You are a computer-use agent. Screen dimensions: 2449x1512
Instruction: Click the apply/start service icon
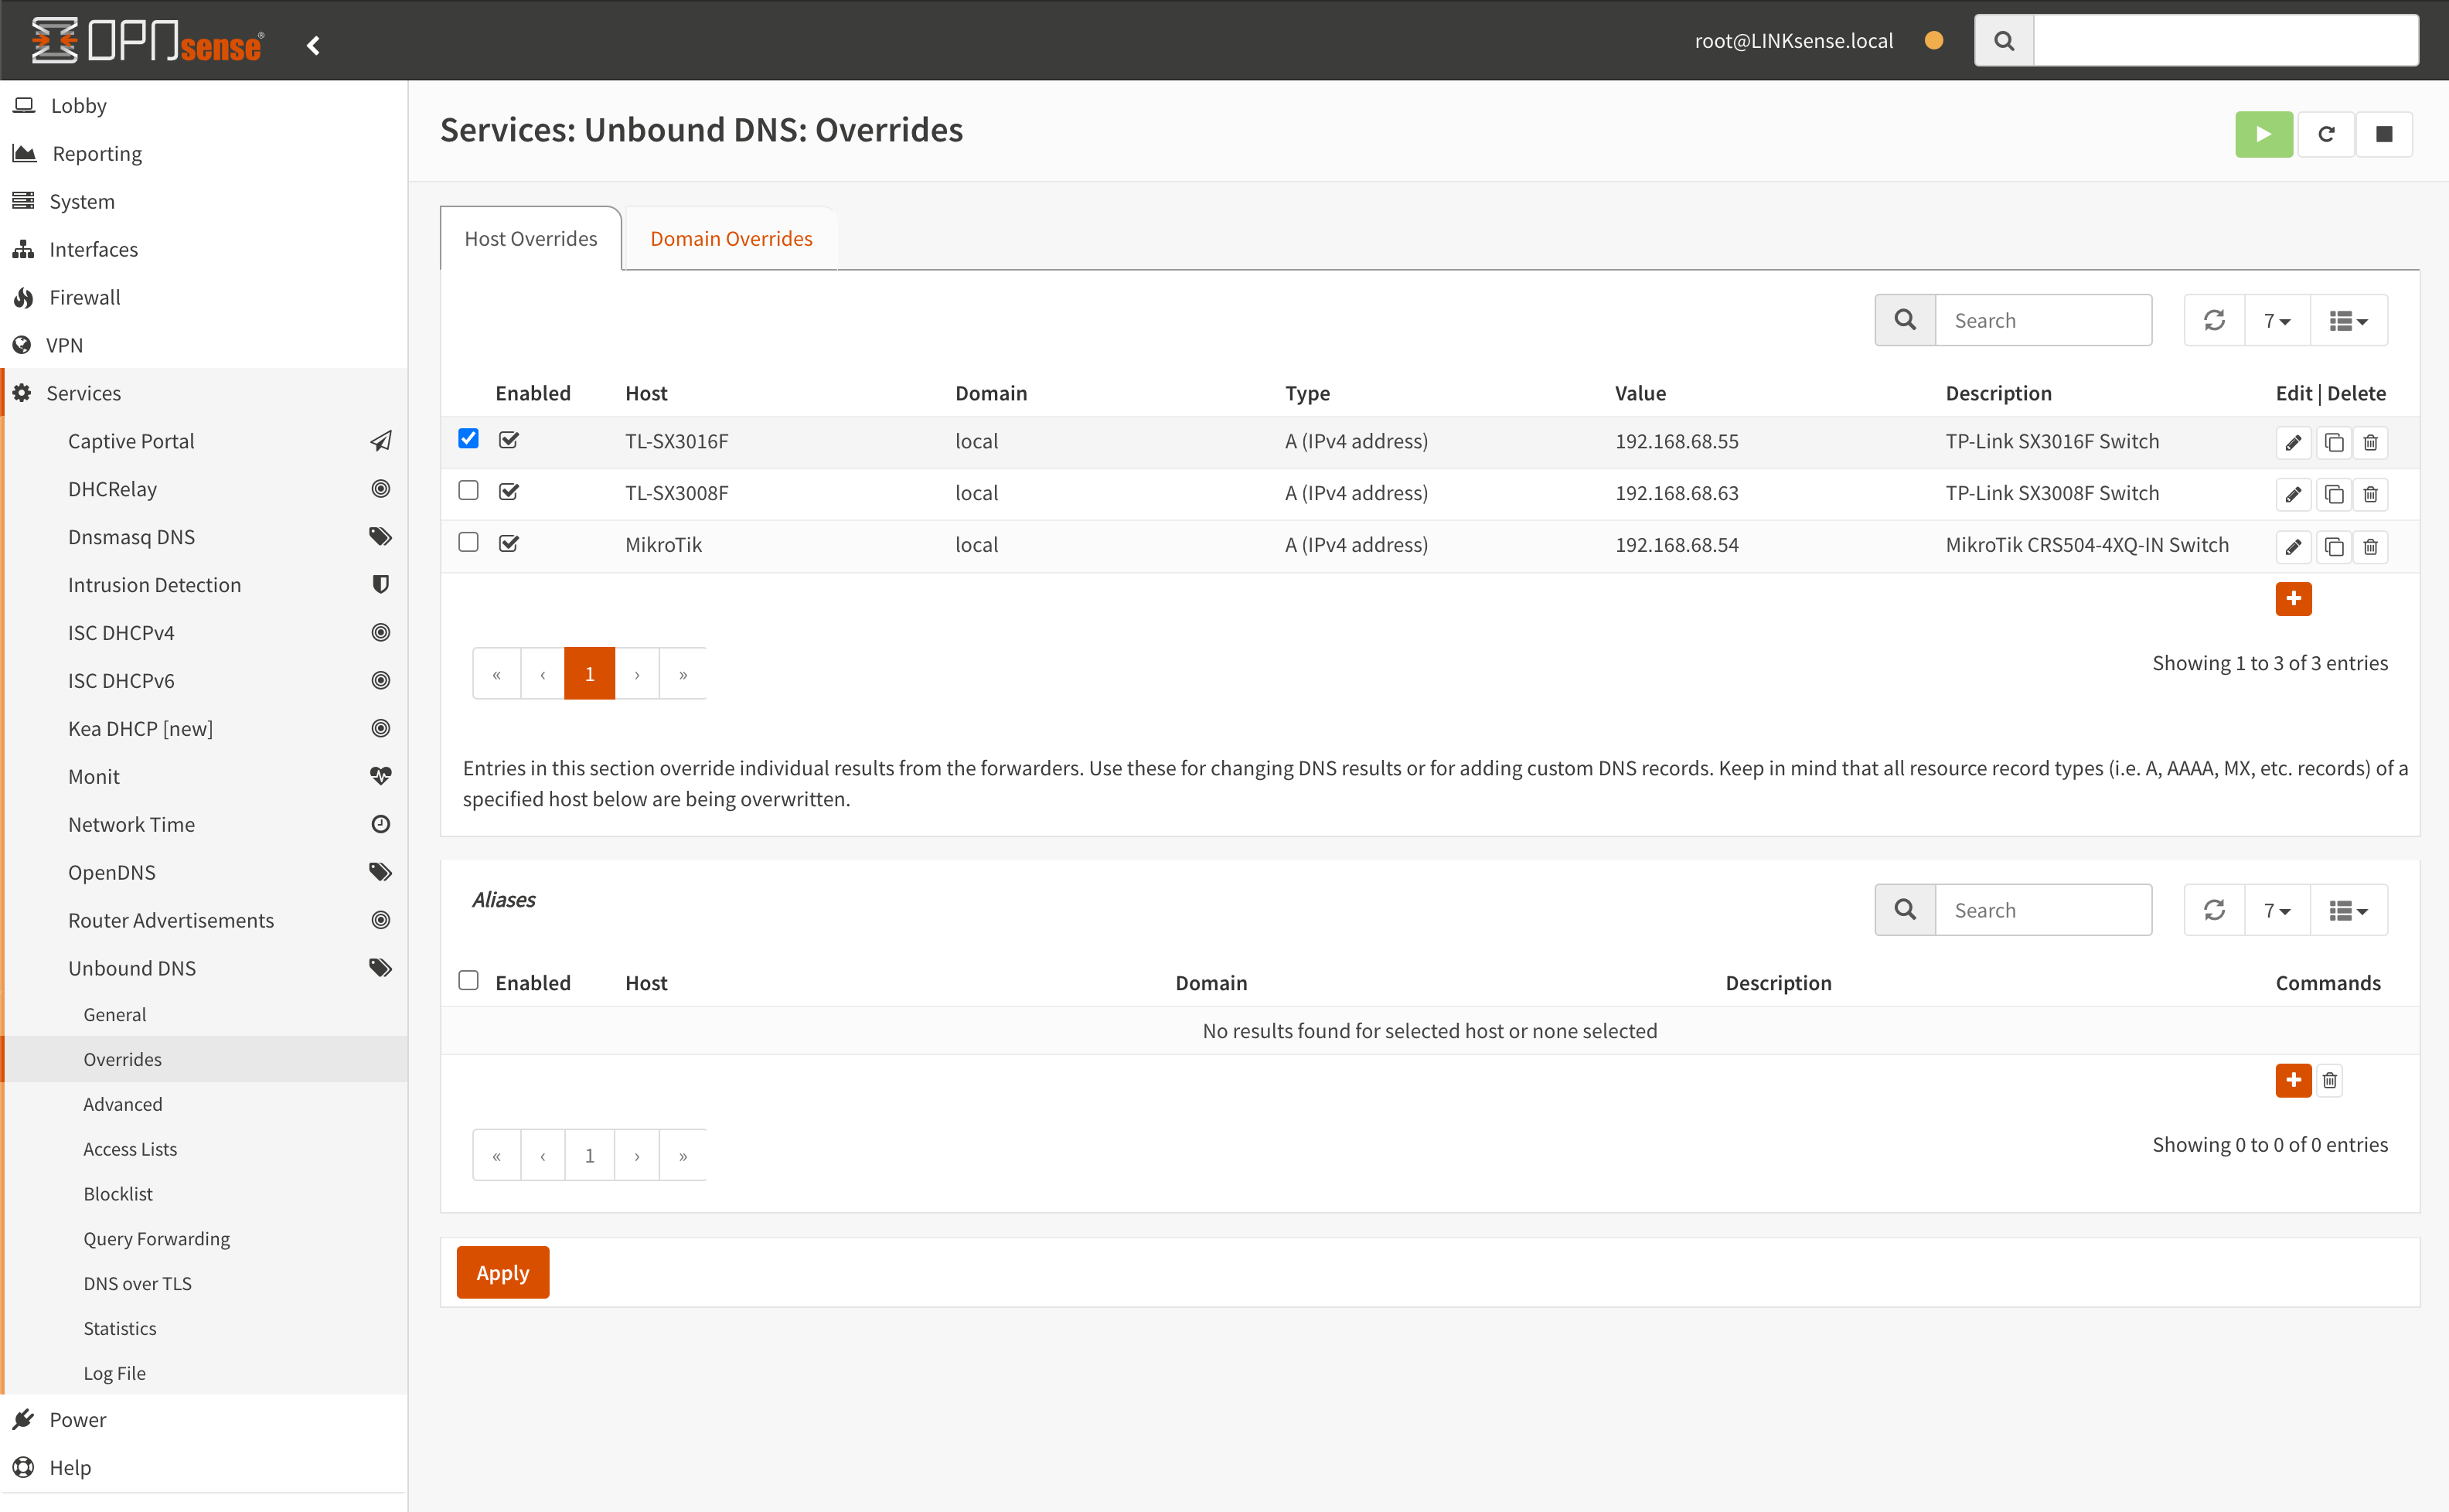coord(2263,133)
